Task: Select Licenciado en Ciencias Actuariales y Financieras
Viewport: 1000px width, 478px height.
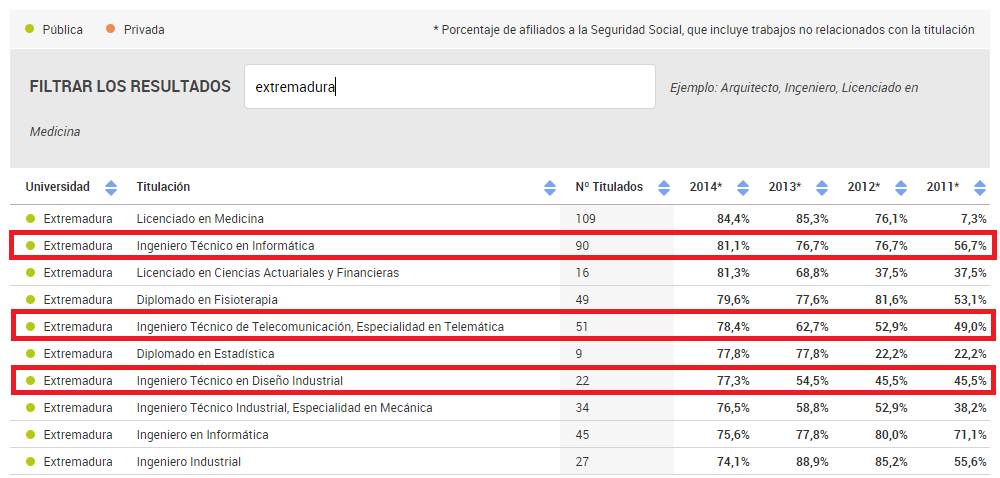Action: [x=268, y=273]
